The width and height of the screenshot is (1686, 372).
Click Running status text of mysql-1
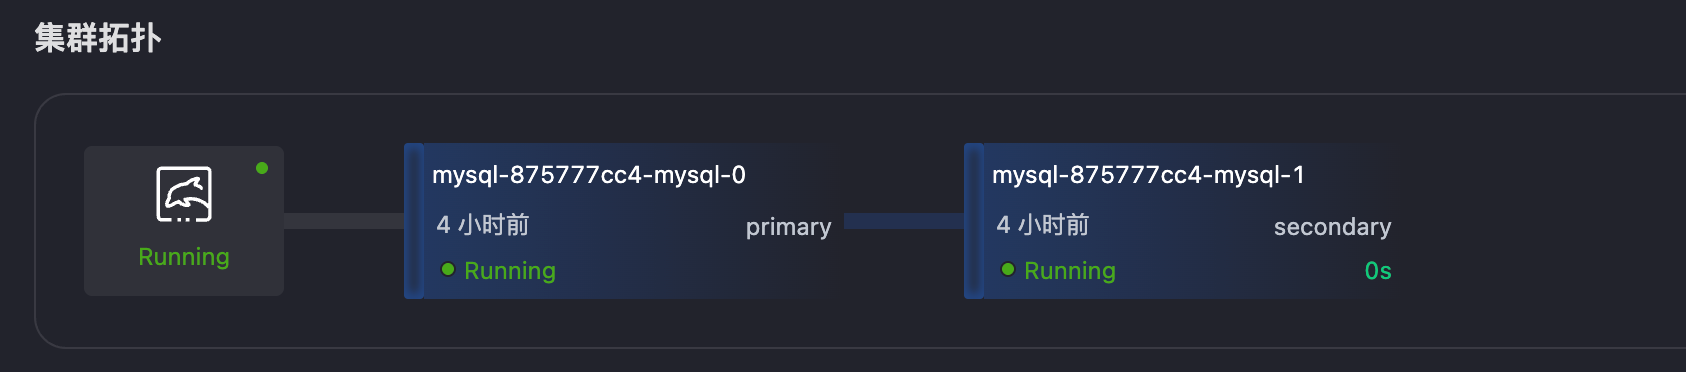click(1070, 271)
